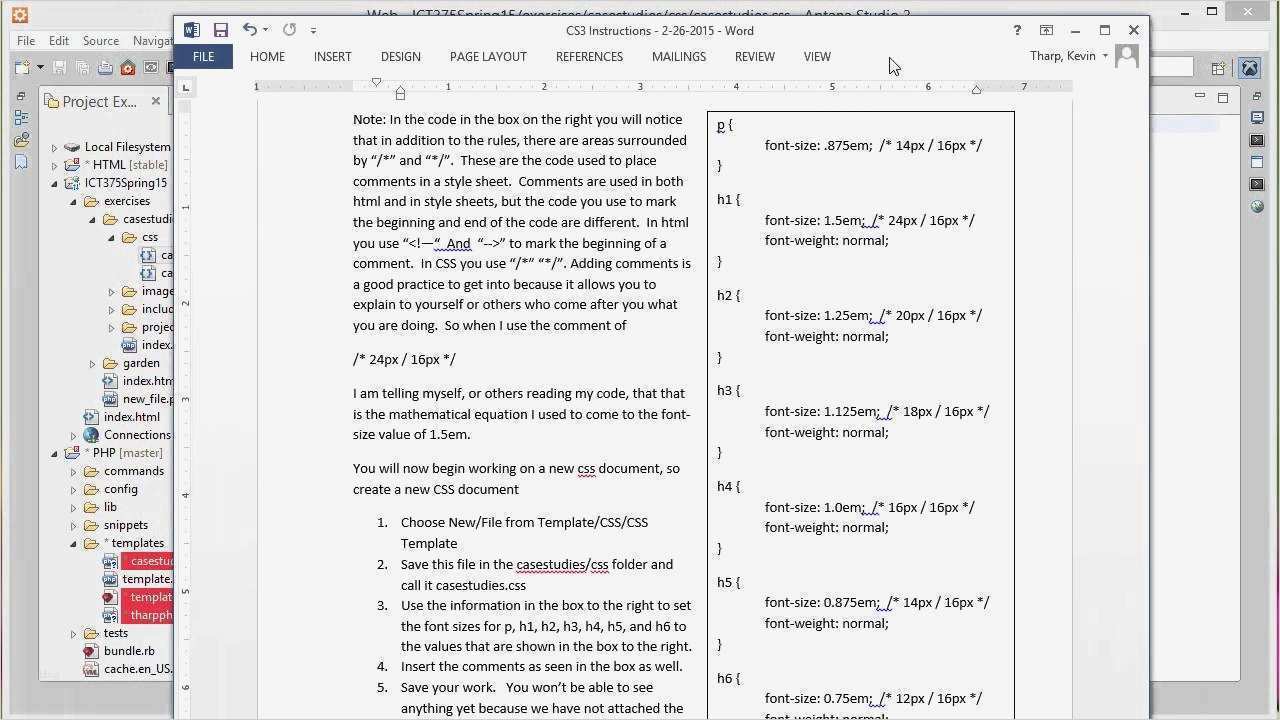Click the New file icon in Aptana toolbar

22,68
